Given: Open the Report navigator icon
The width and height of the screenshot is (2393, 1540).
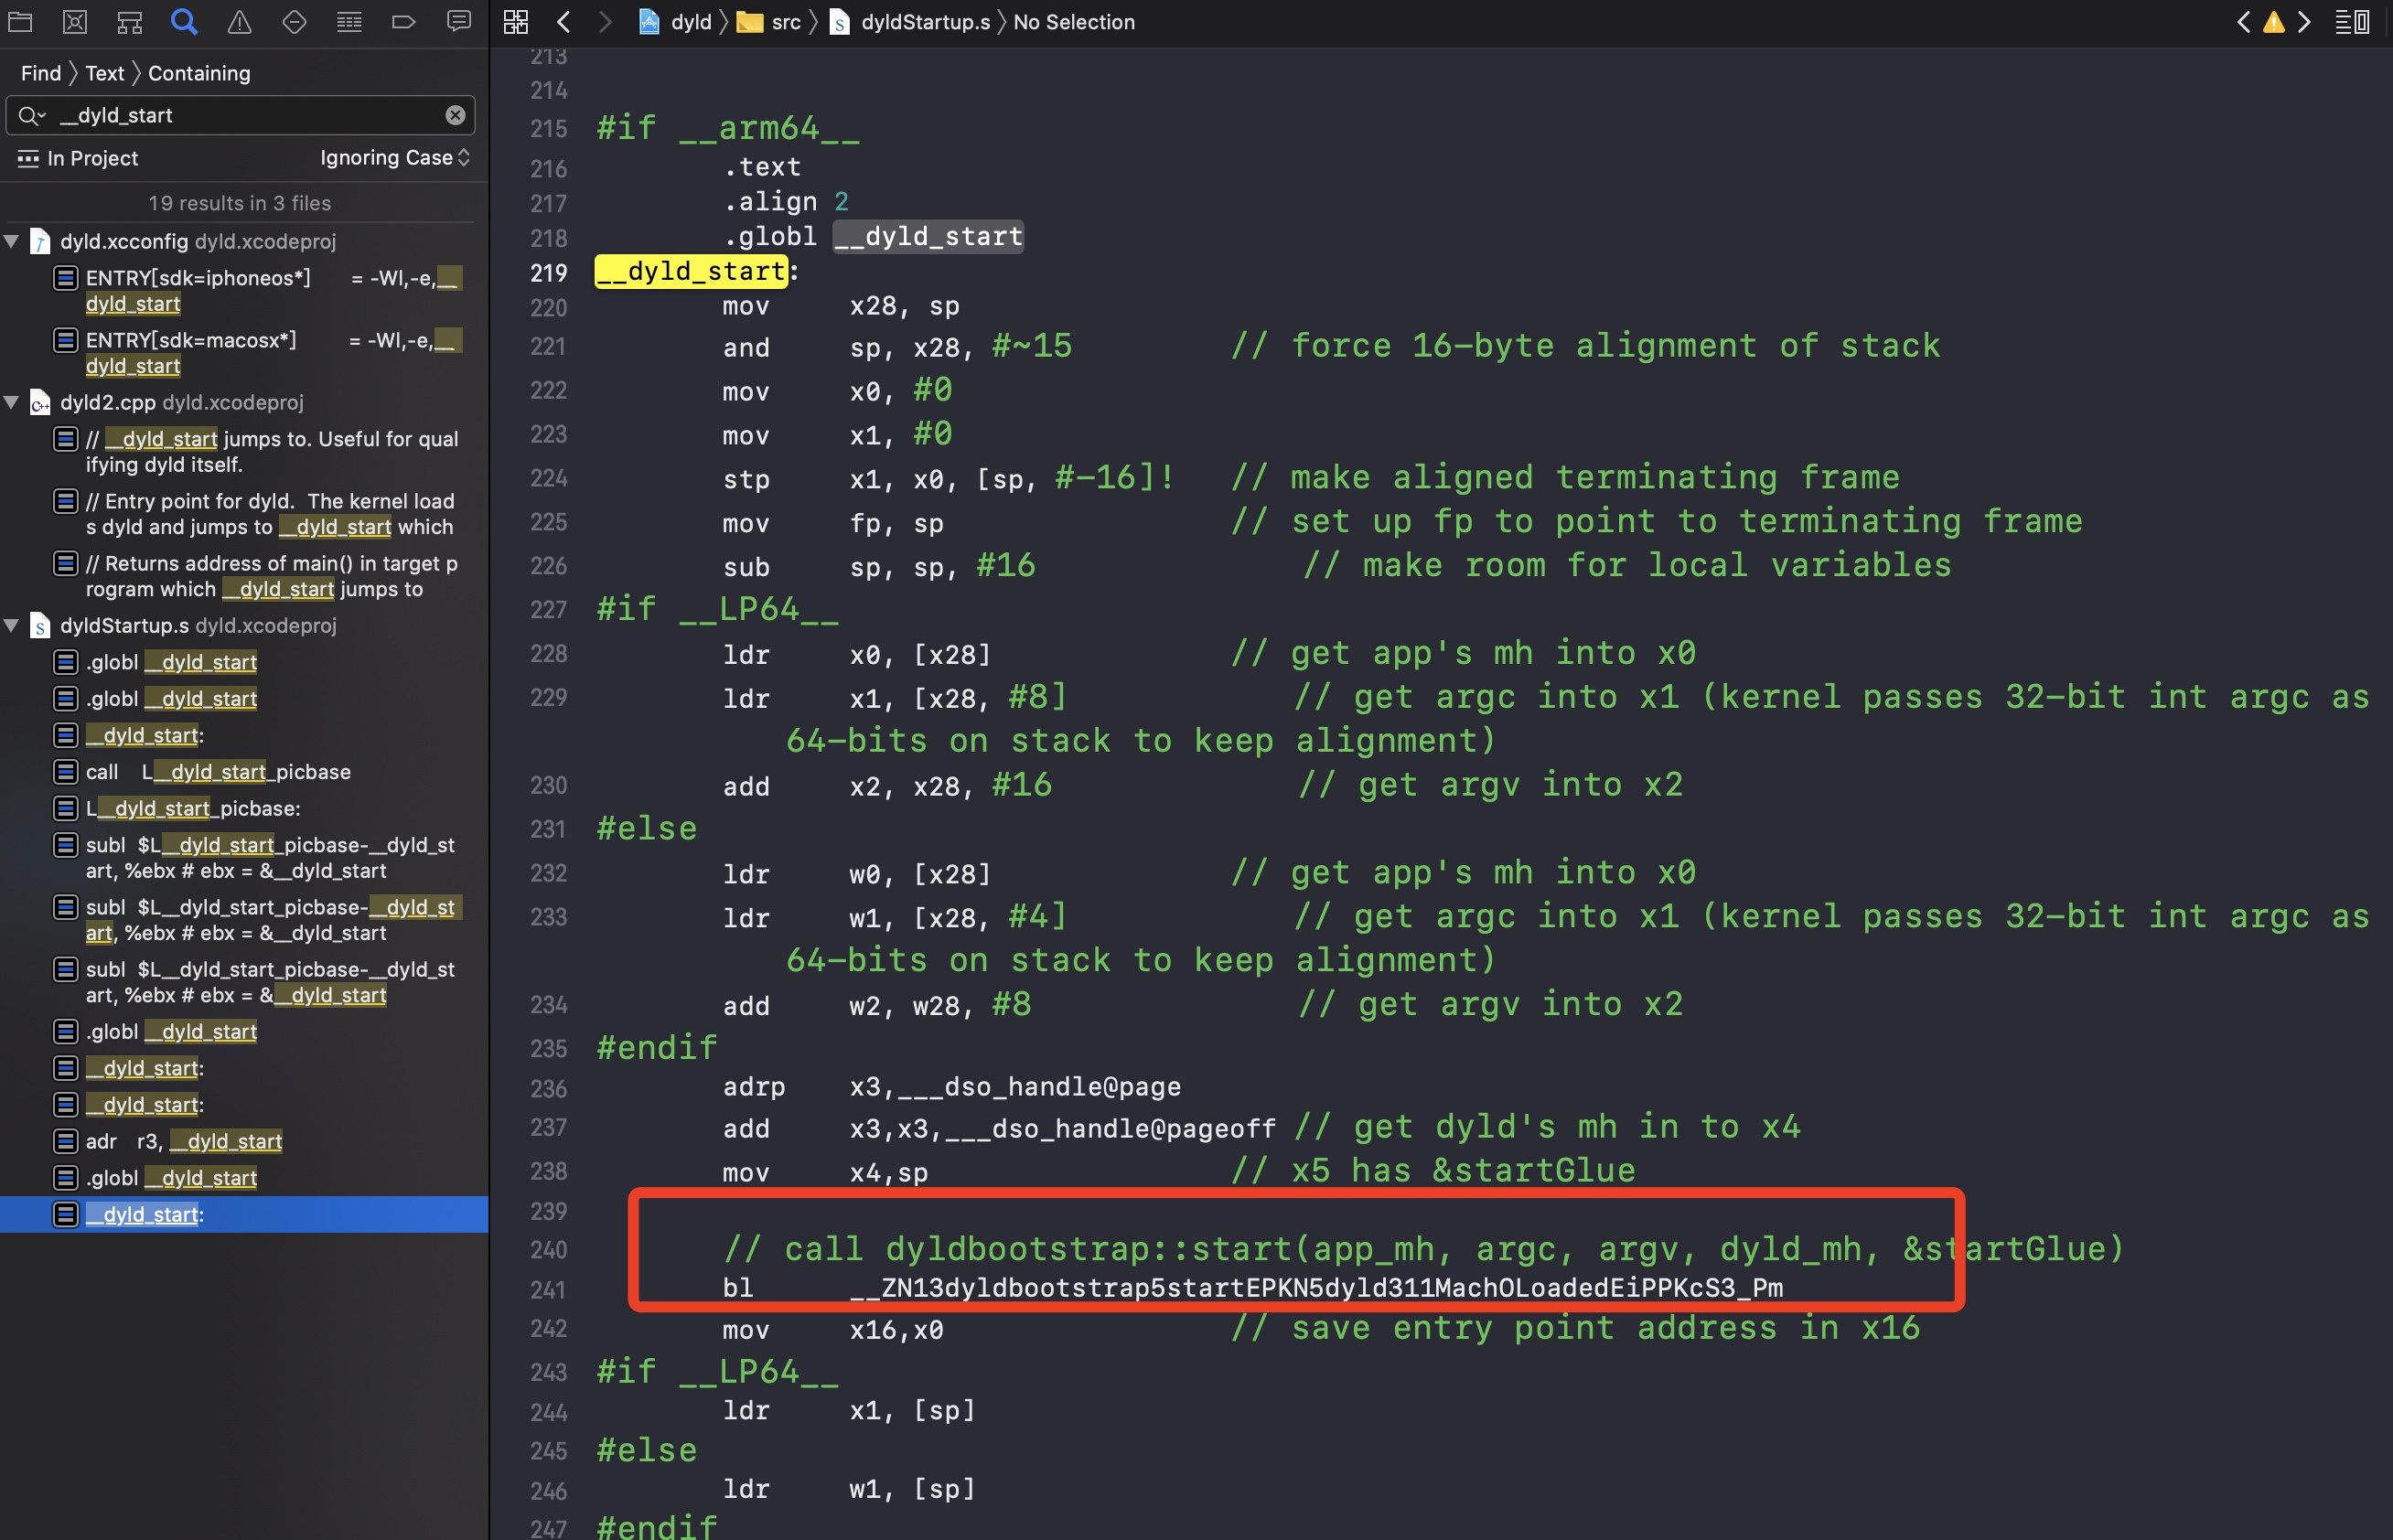Looking at the screenshot, I should (459, 21).
